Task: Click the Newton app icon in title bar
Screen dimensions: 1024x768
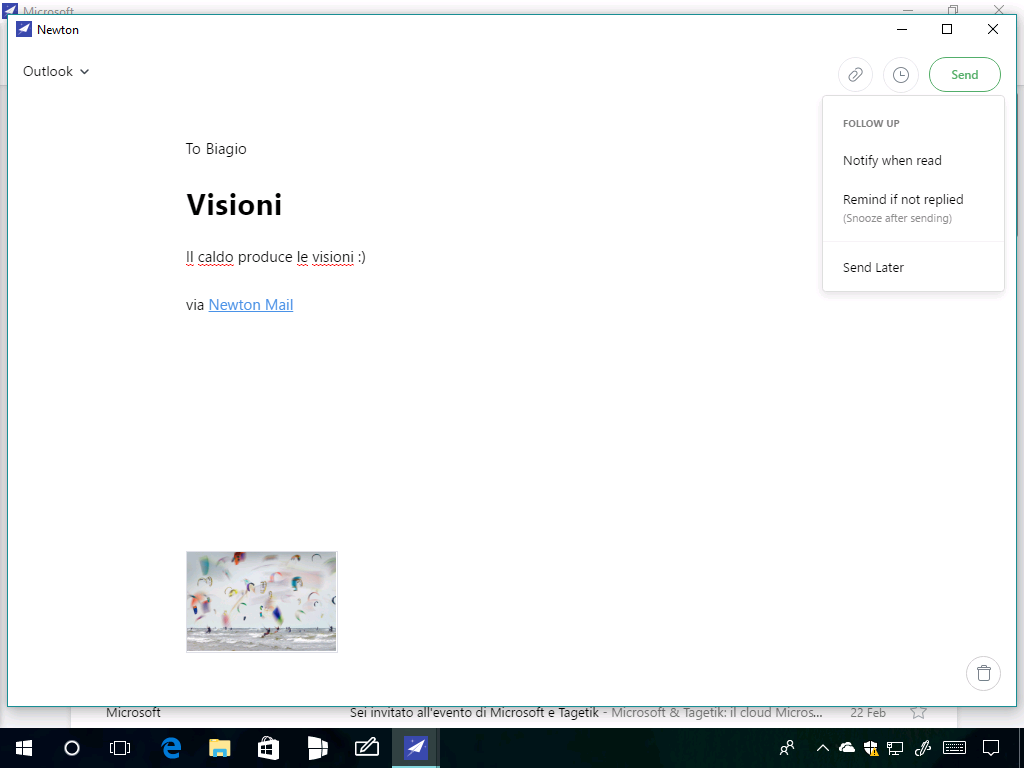Action: pos(24,29)
